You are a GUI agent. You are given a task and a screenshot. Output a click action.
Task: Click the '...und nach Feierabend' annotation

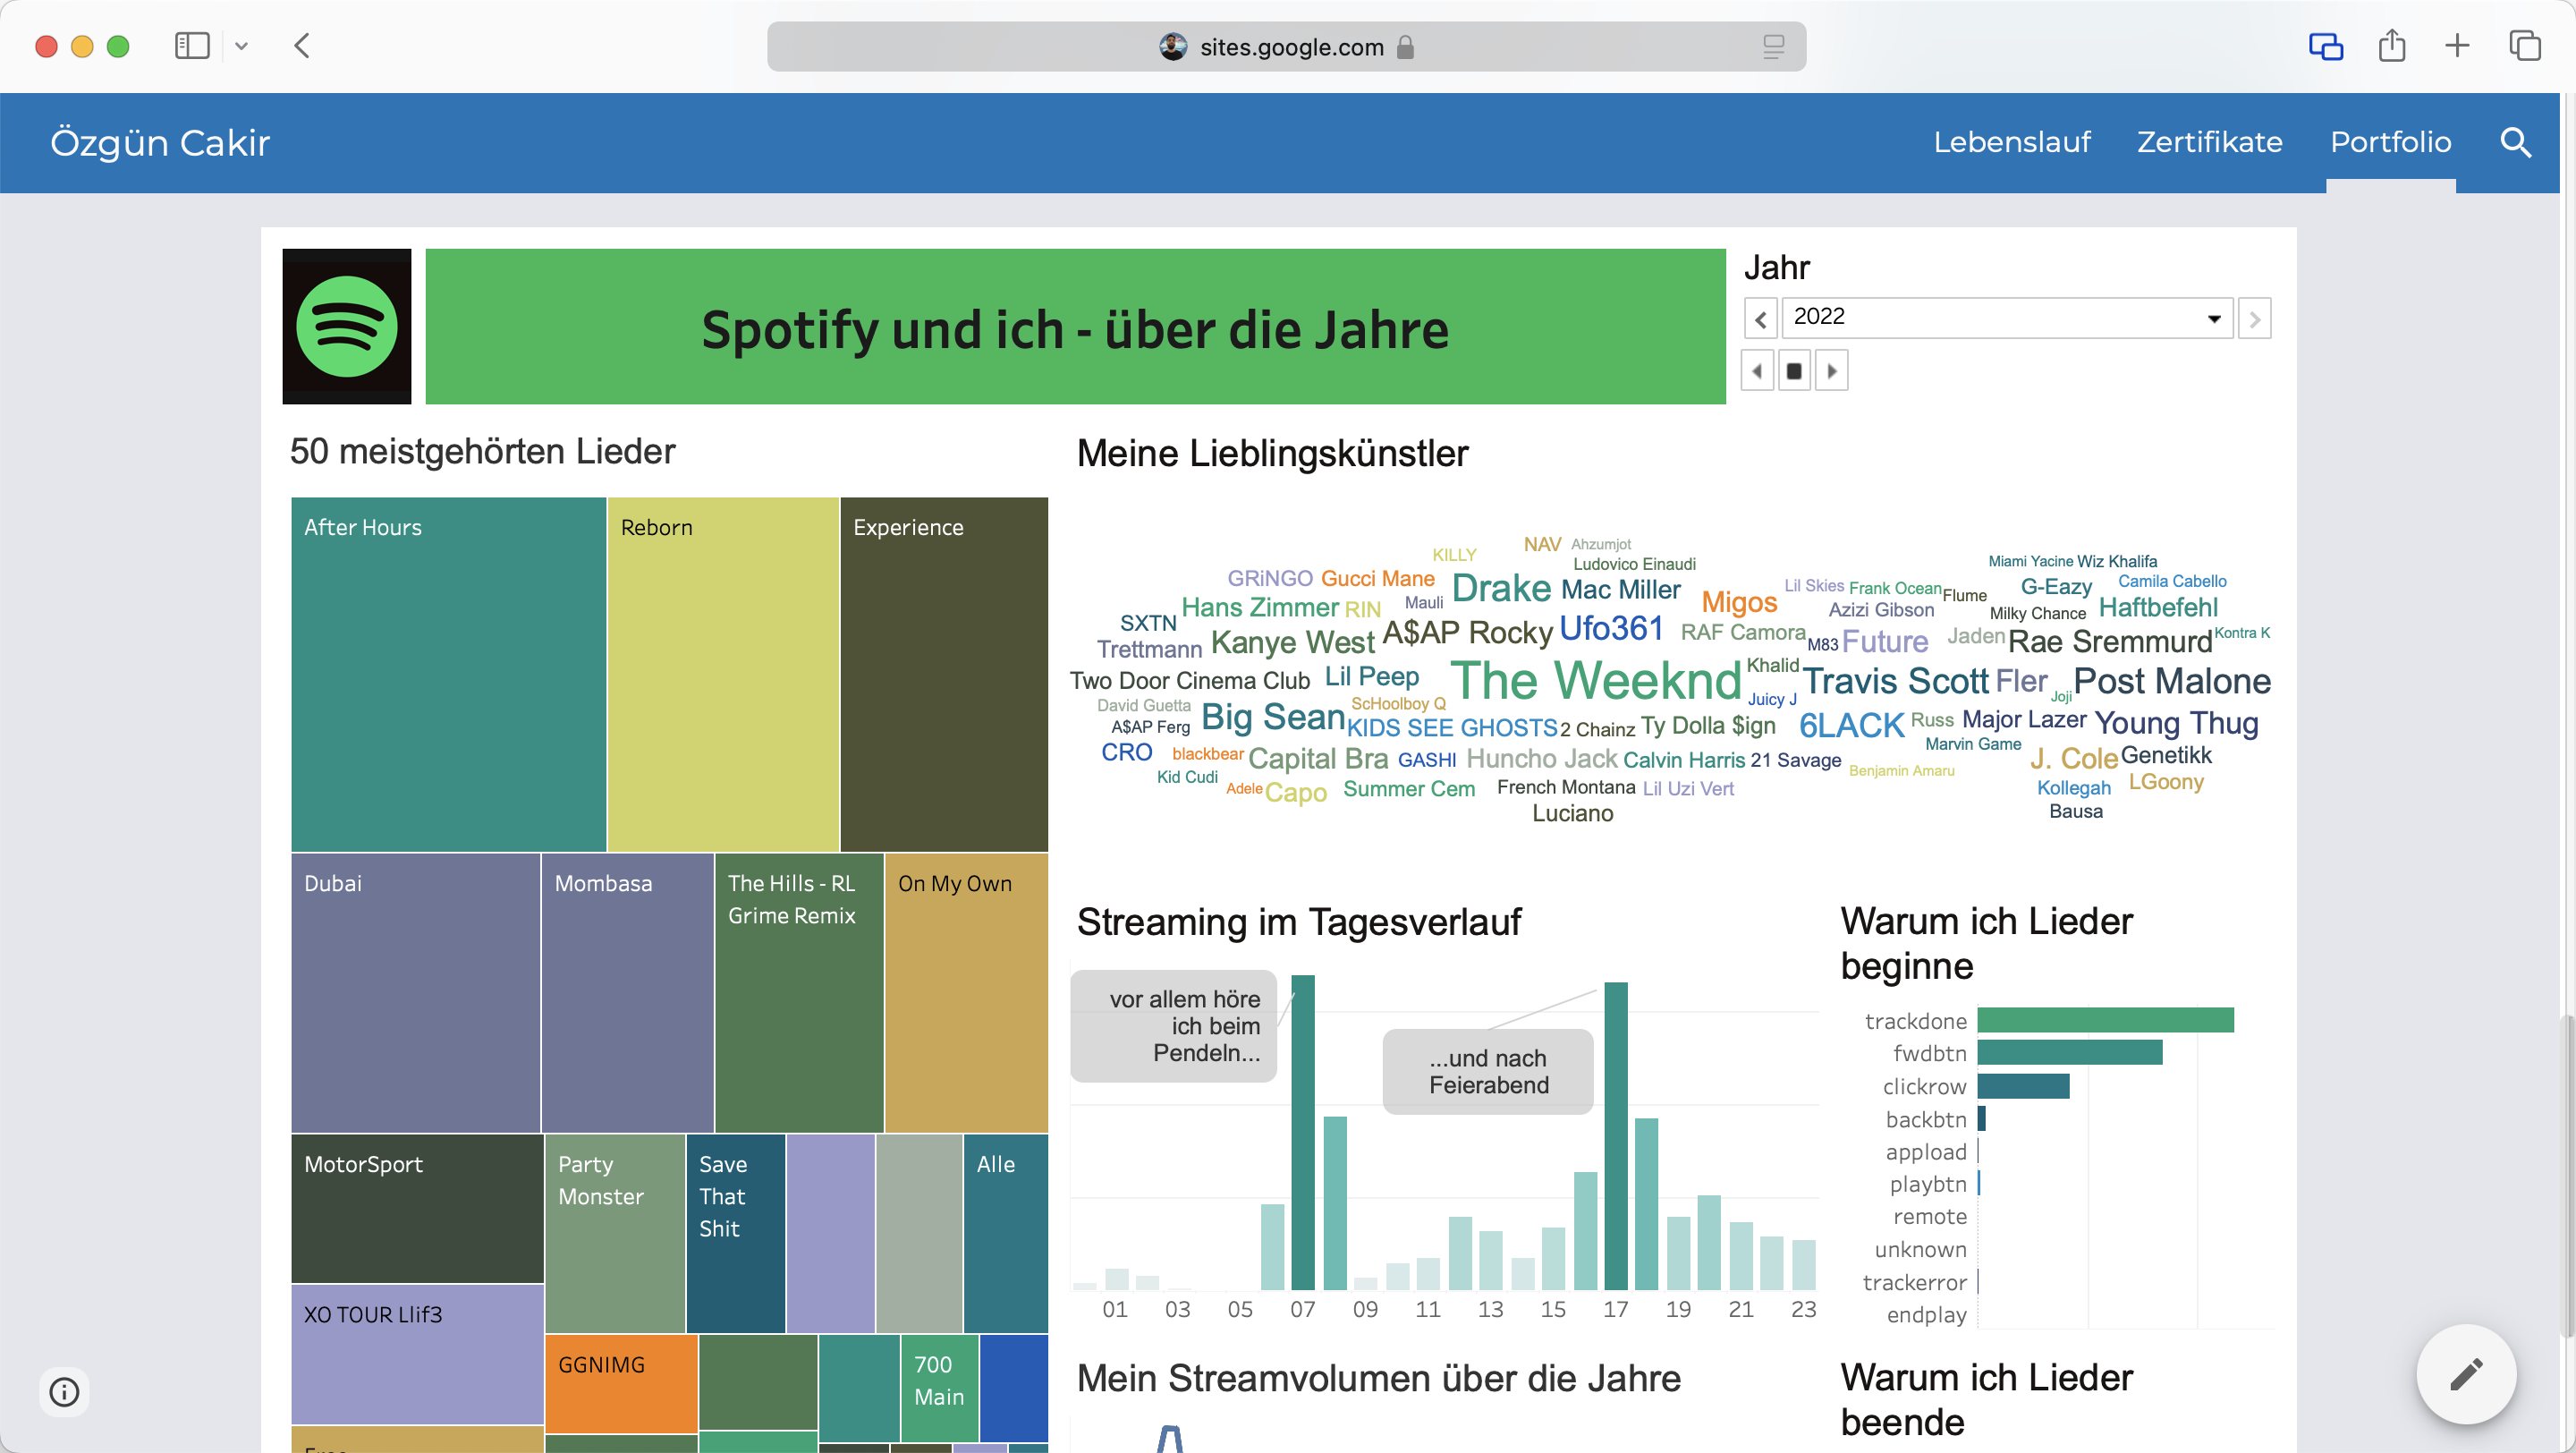tap(1487, 1071)
